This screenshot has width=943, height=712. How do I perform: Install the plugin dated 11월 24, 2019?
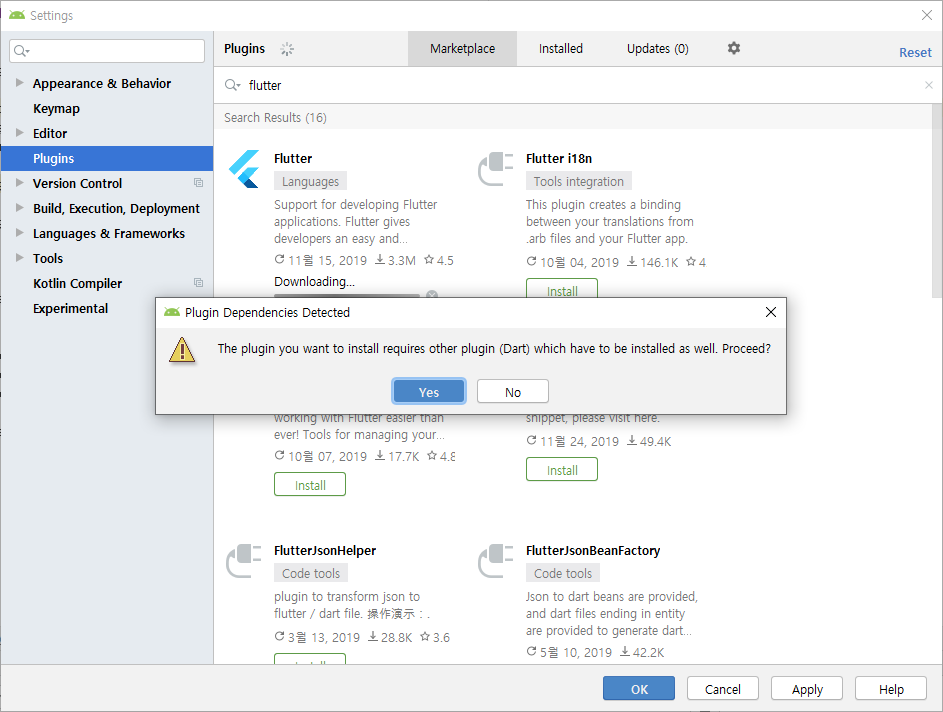pos(562,470)
